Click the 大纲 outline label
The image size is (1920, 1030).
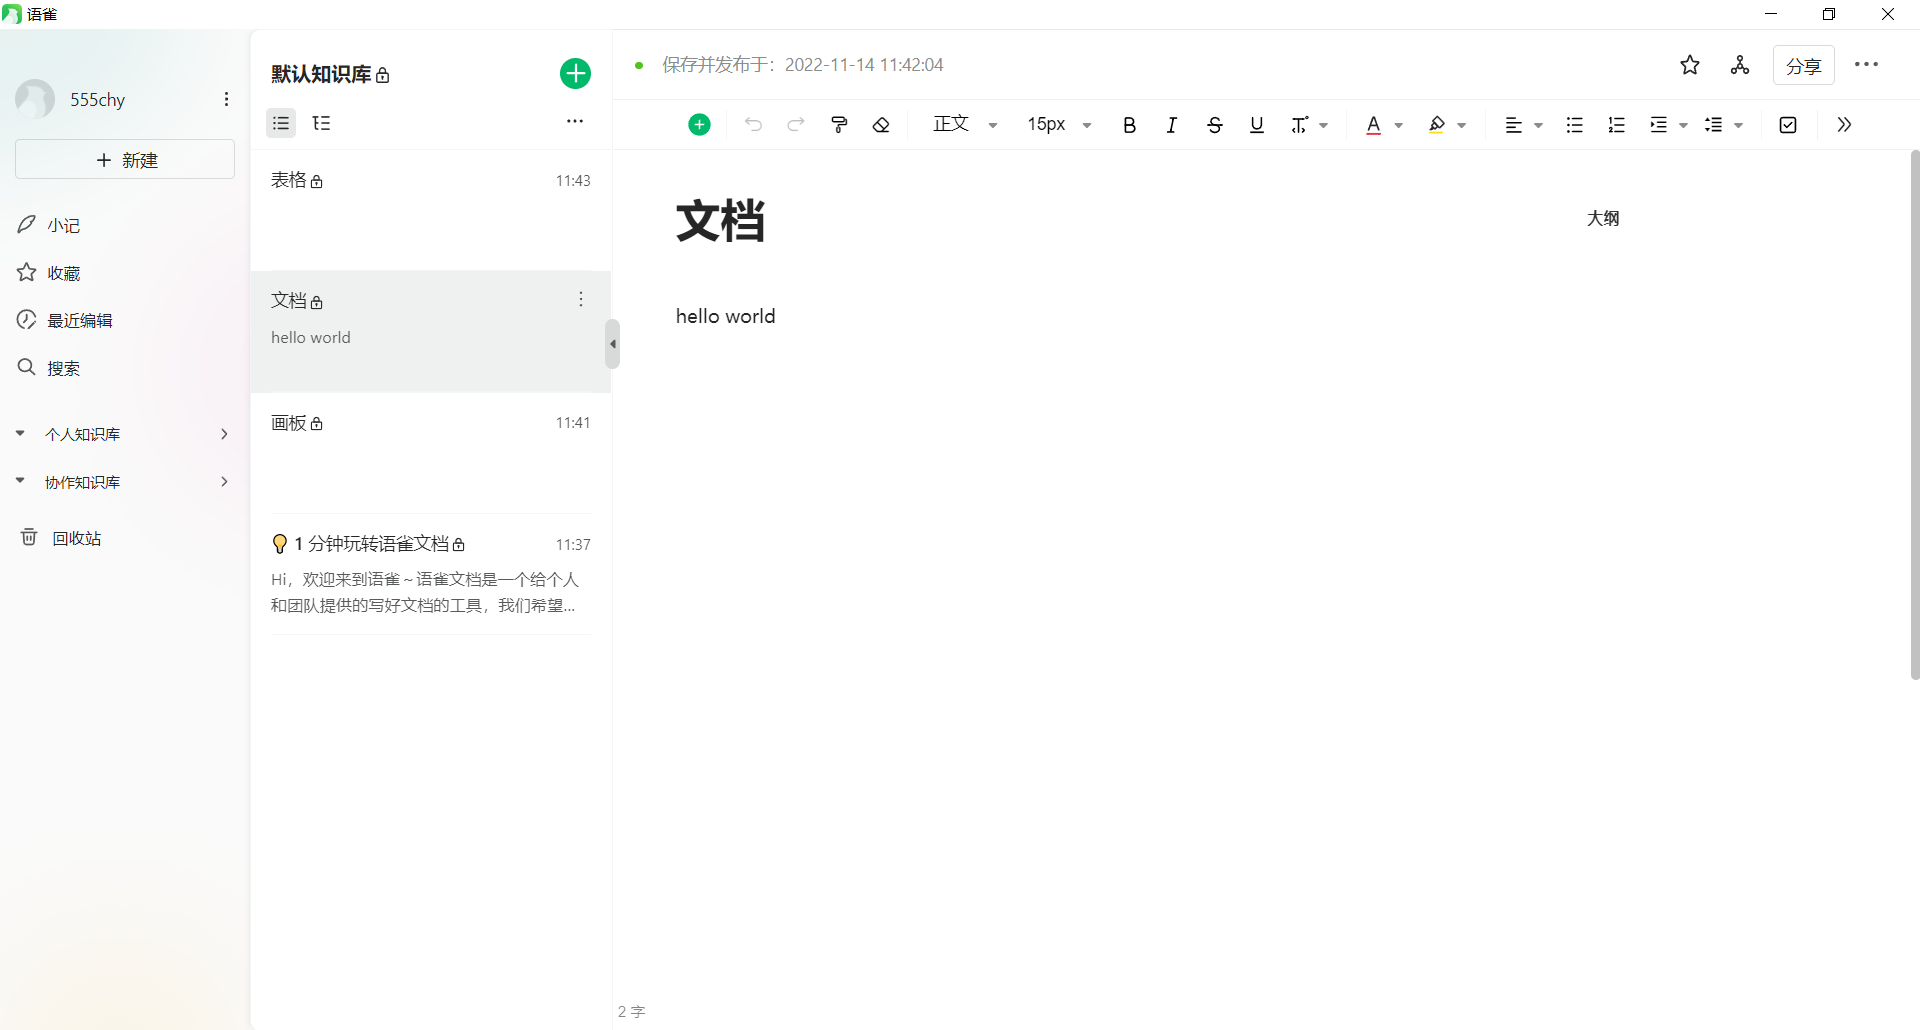tap(1603, 218)
